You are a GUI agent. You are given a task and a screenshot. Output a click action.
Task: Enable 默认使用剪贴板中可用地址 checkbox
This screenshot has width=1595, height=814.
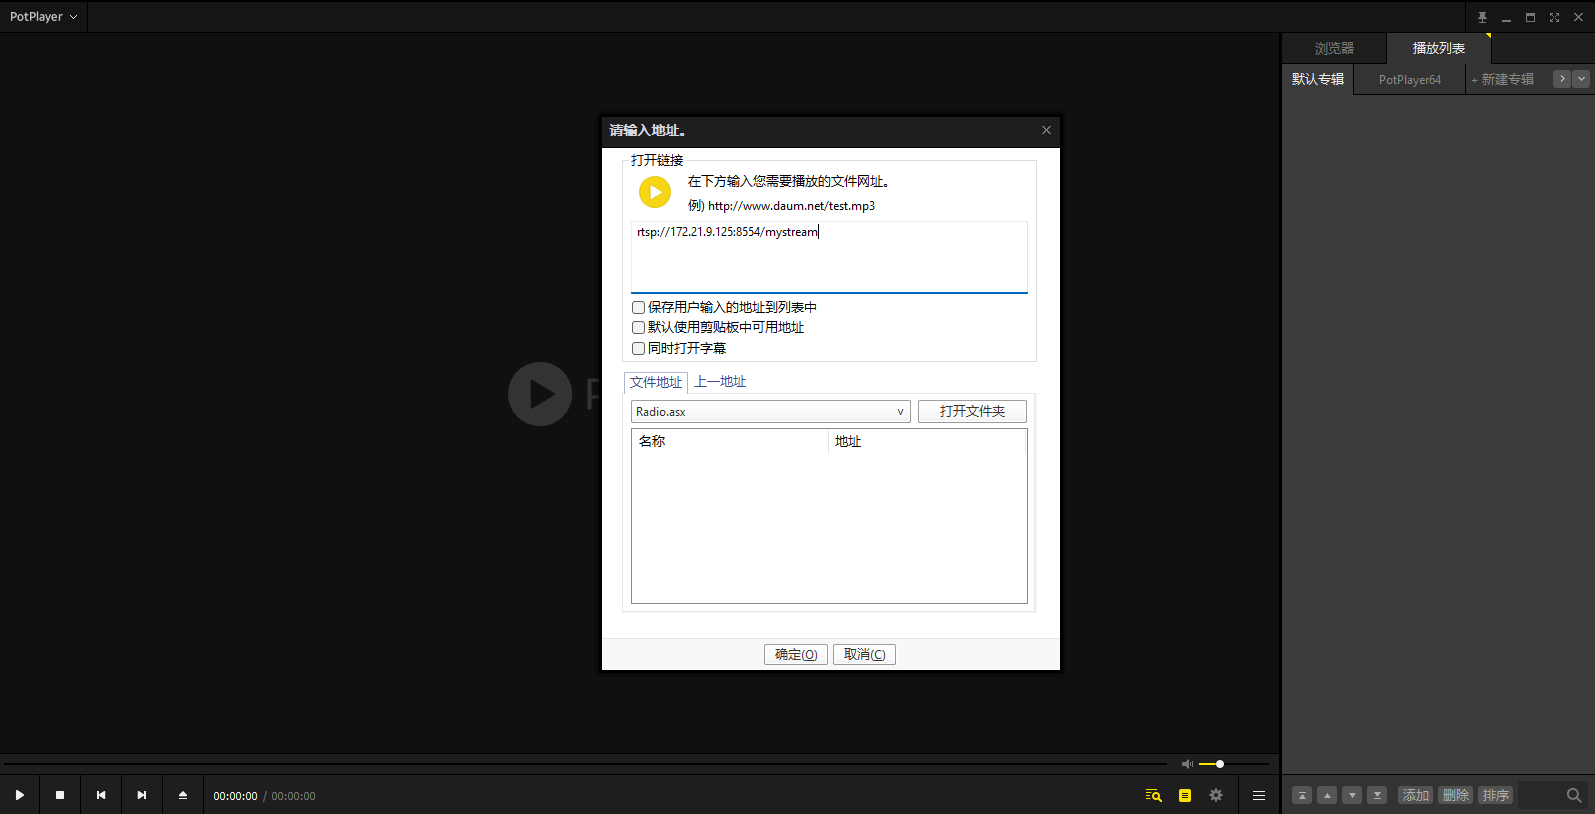pos(638,327)
